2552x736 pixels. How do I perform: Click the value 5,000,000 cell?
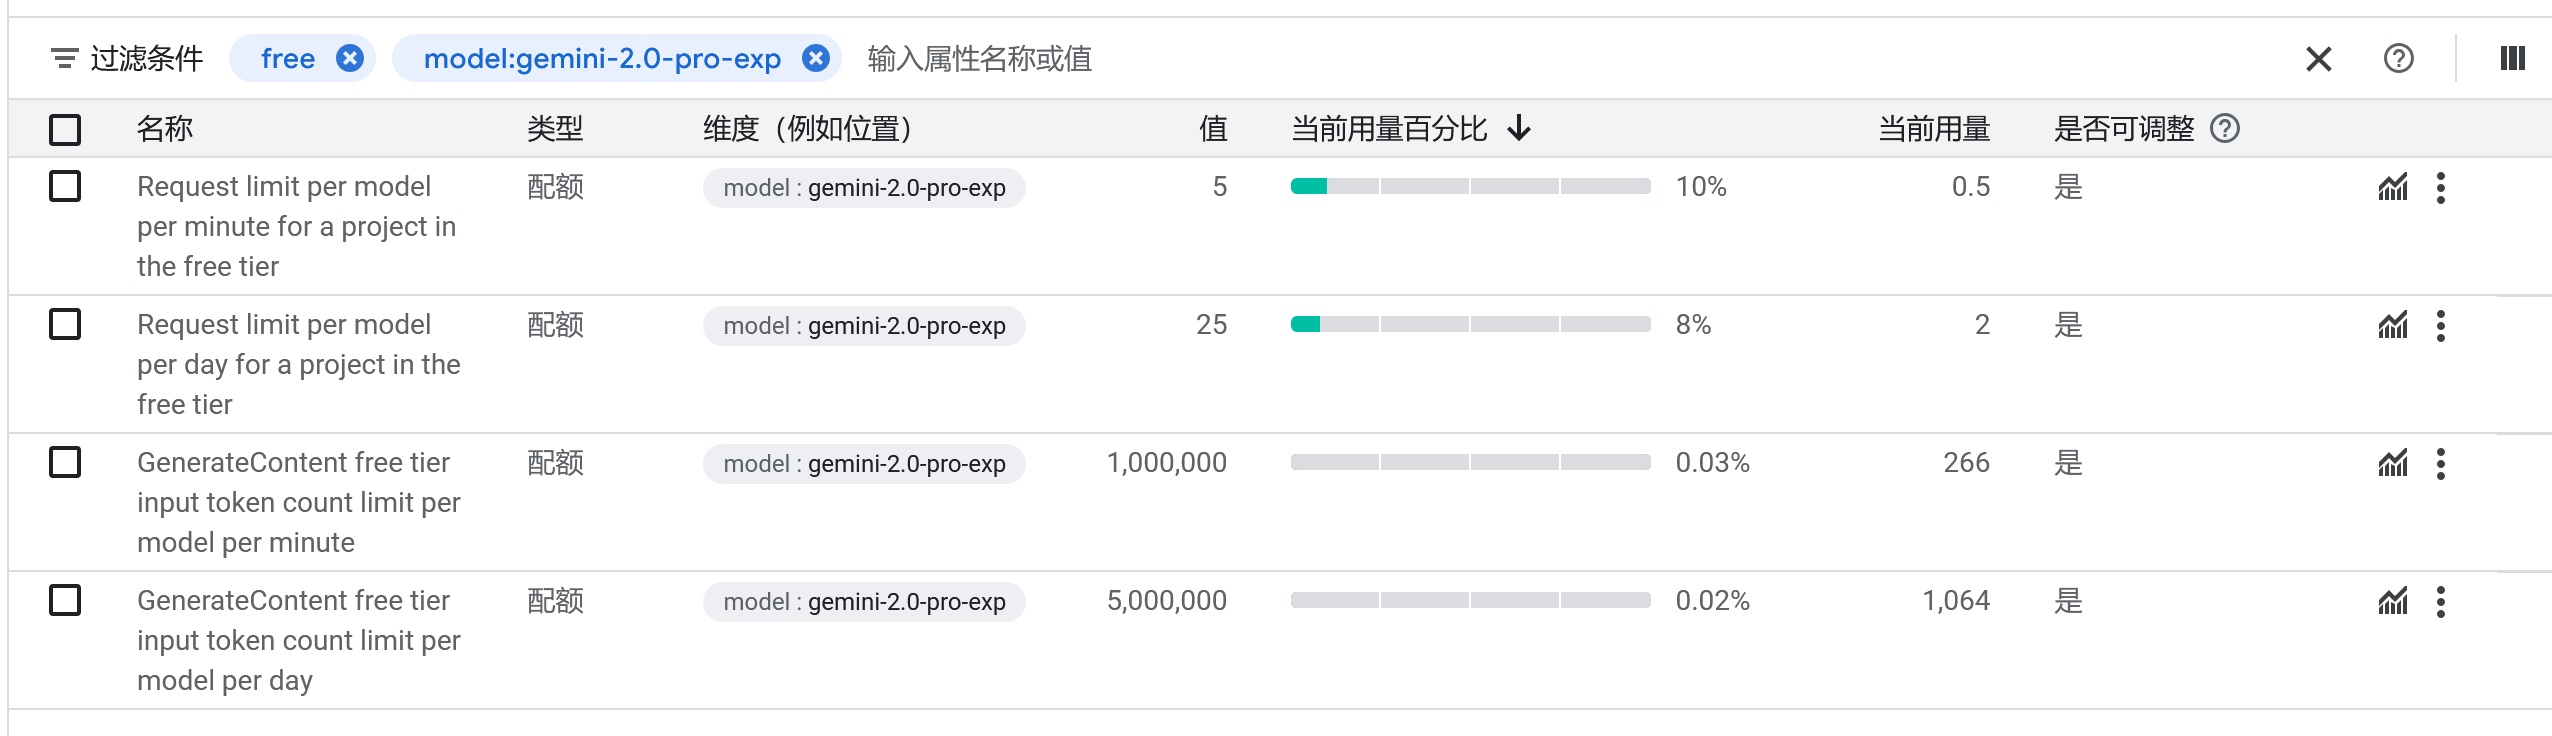tap(1166, 601)
